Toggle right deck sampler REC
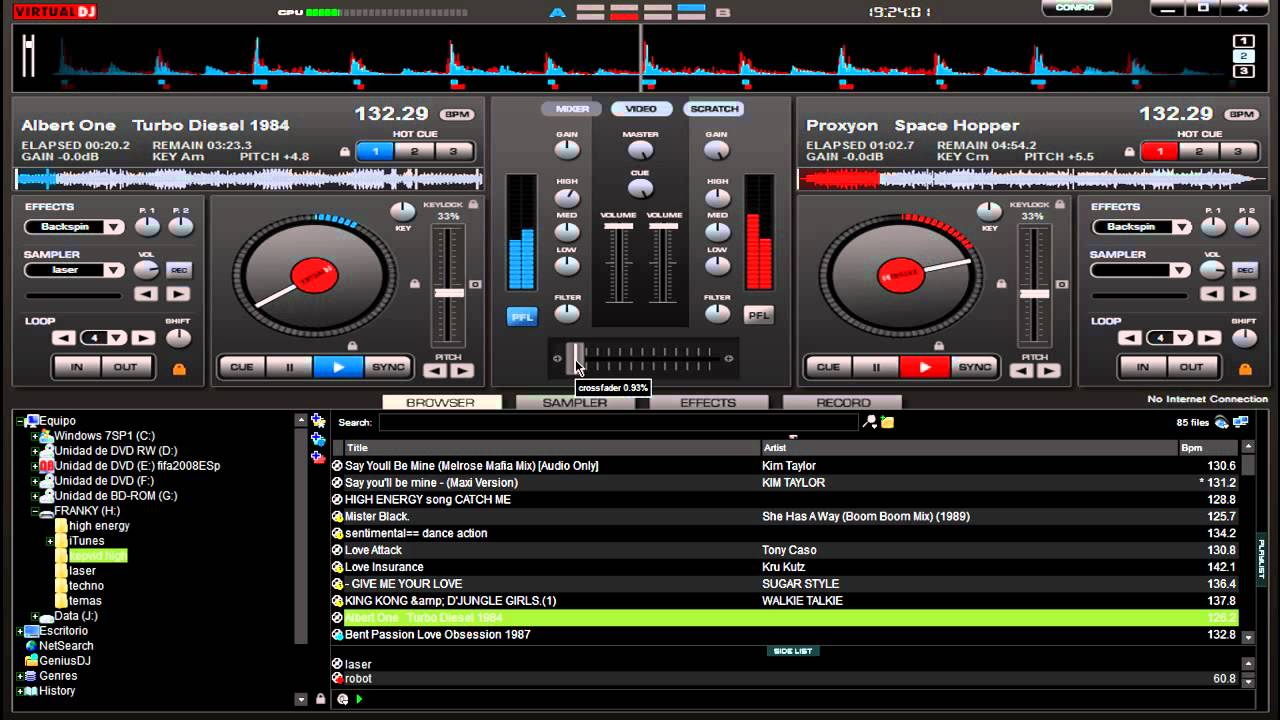The height and width of the screenshot is (720, 1280). pos(1245,270)
